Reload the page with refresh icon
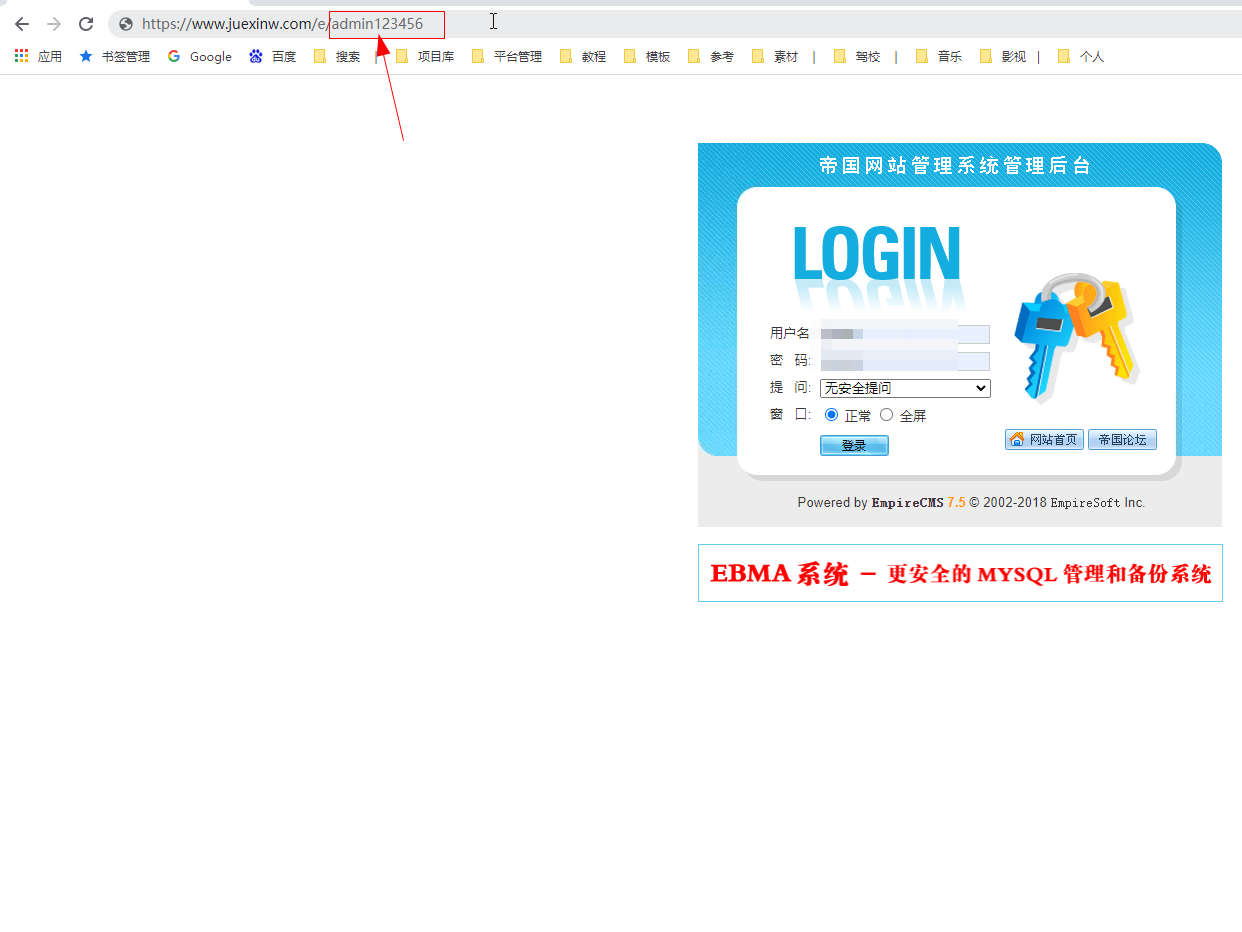Viewport: 1242px width, 932px height. [x=86, y=24]
